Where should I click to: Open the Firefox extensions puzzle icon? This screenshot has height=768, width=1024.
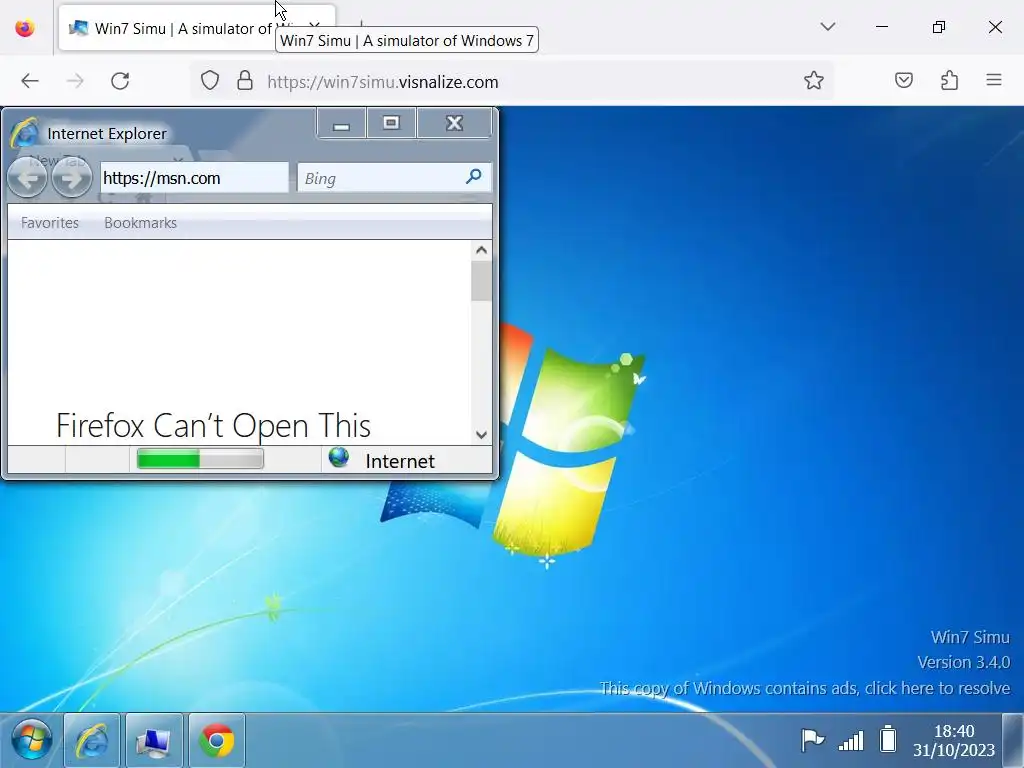click(x=950, y=81)
